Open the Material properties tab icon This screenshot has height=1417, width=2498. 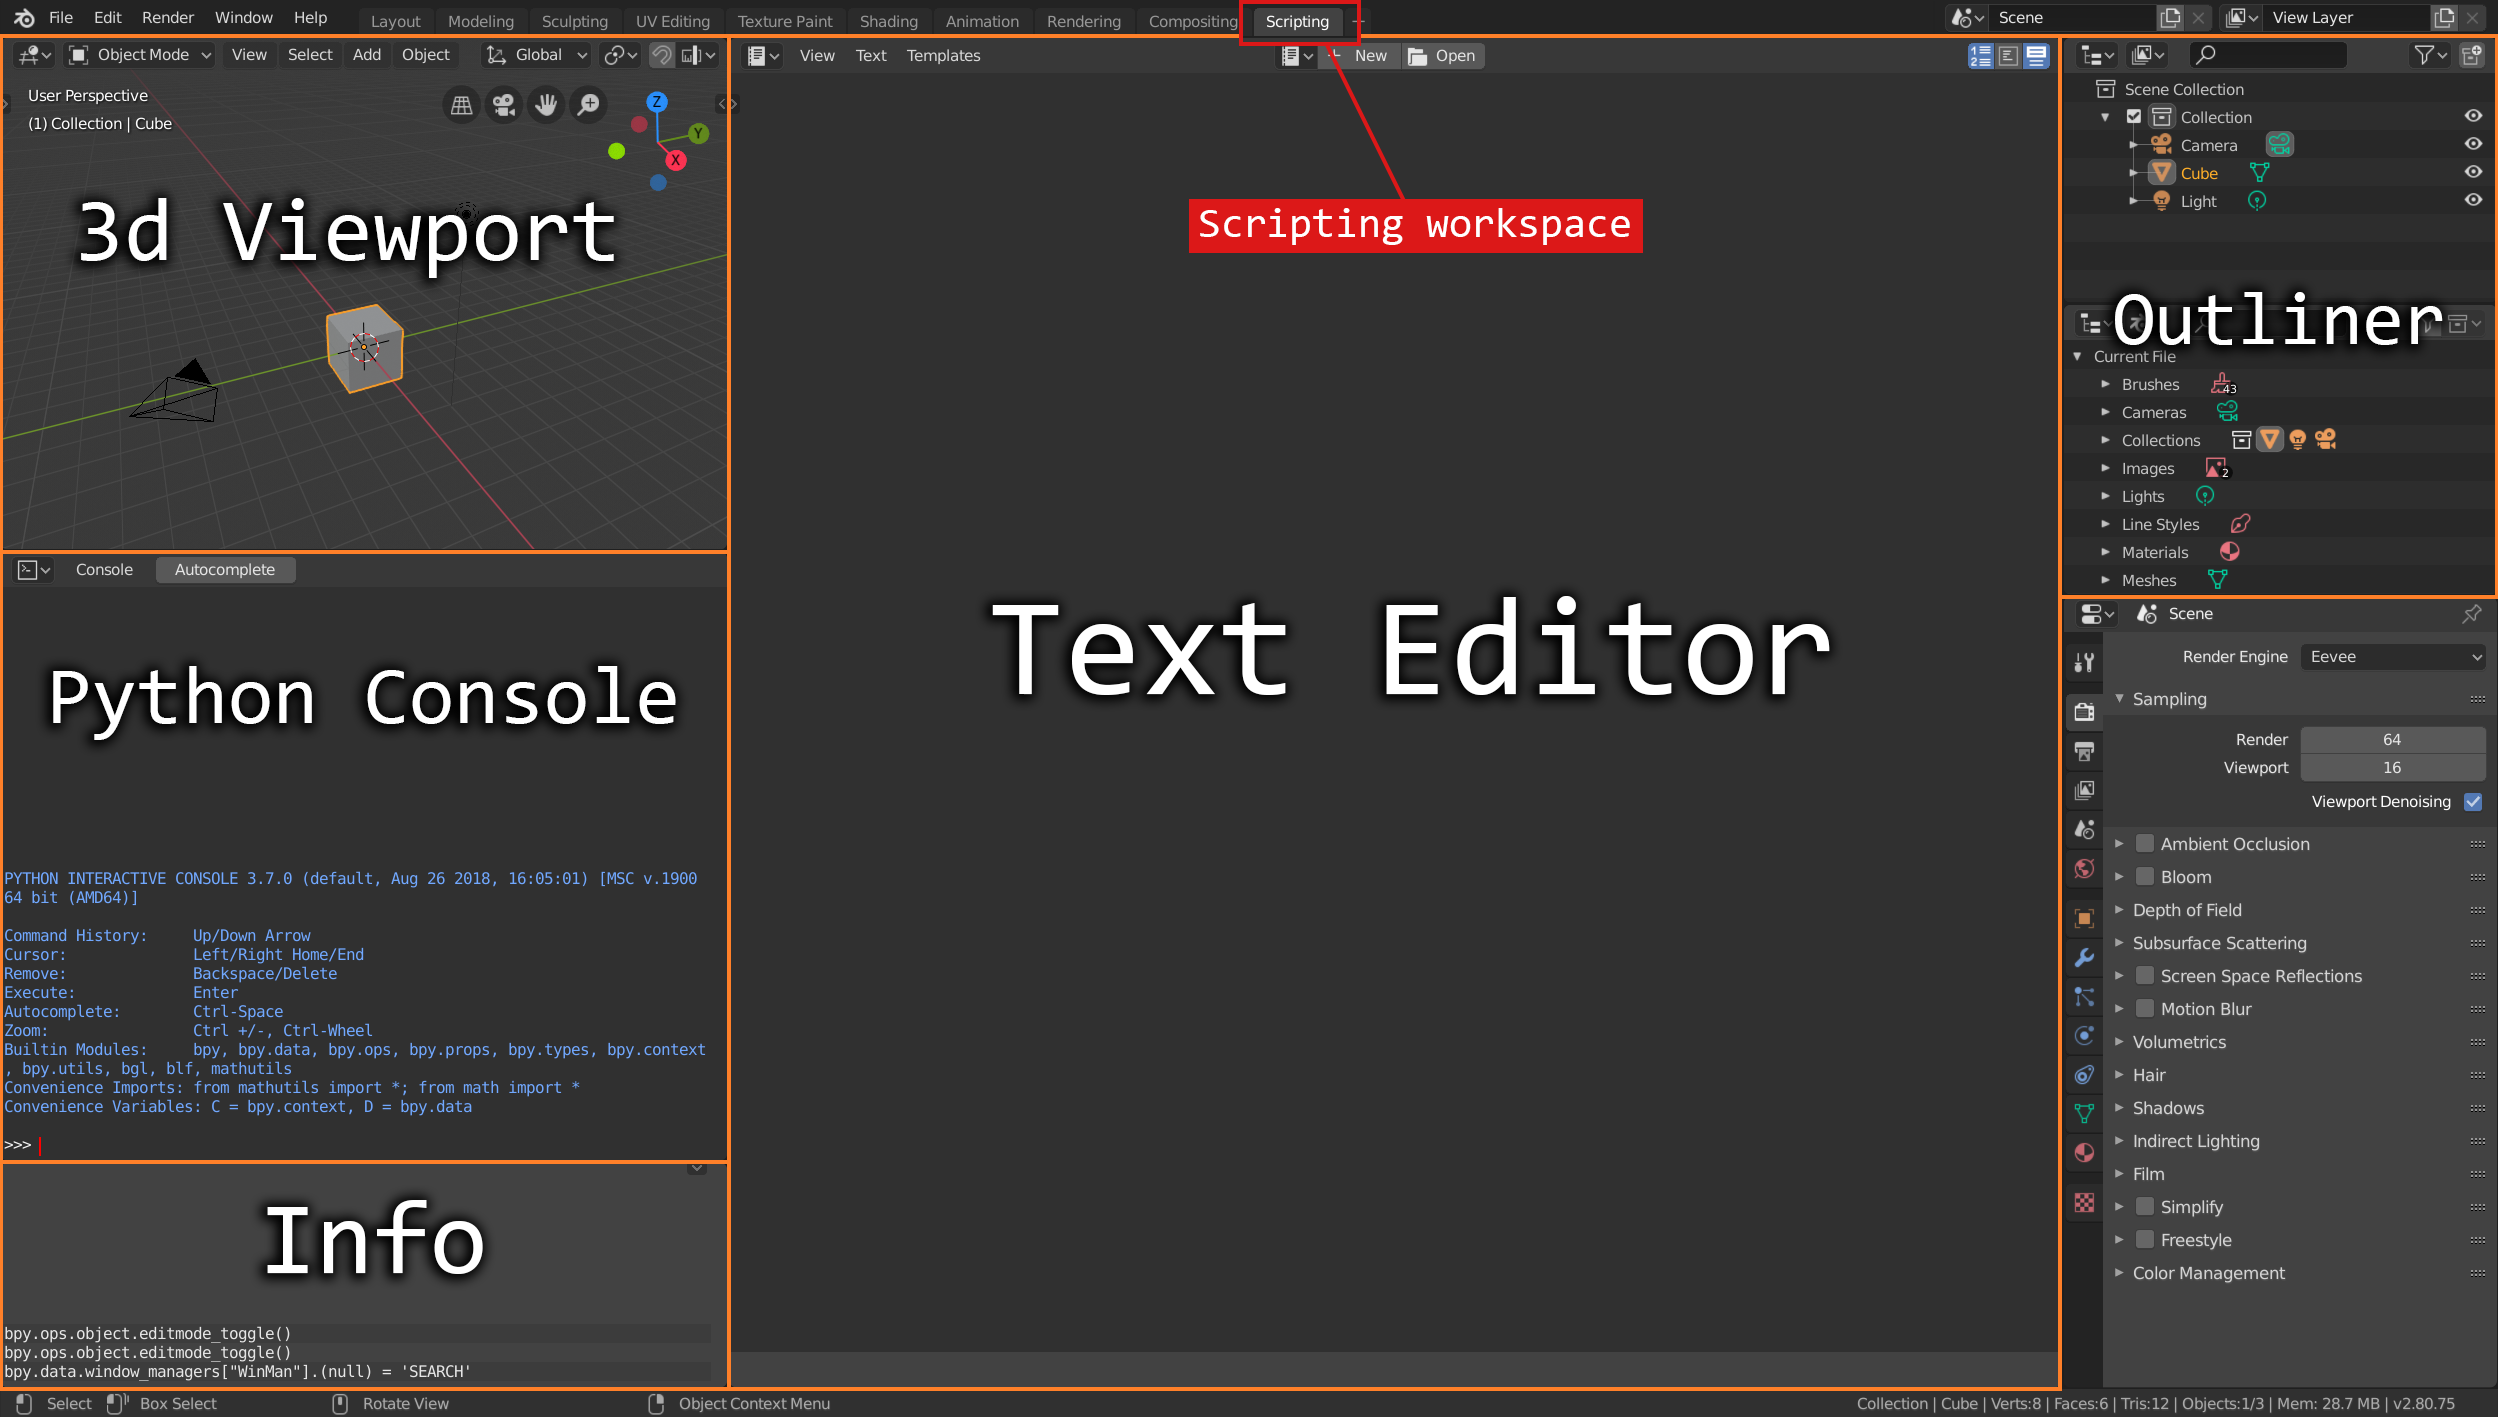(2084, 1152)
